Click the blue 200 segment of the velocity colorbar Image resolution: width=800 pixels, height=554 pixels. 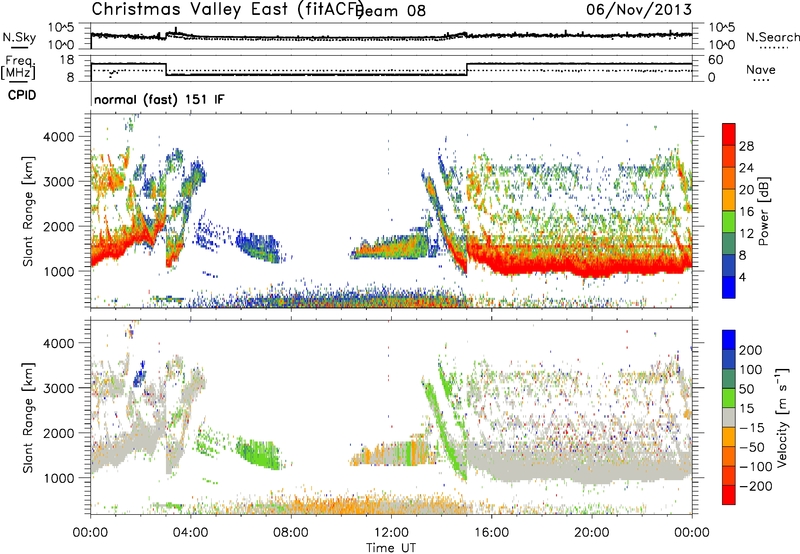click(x=729, y=340)
